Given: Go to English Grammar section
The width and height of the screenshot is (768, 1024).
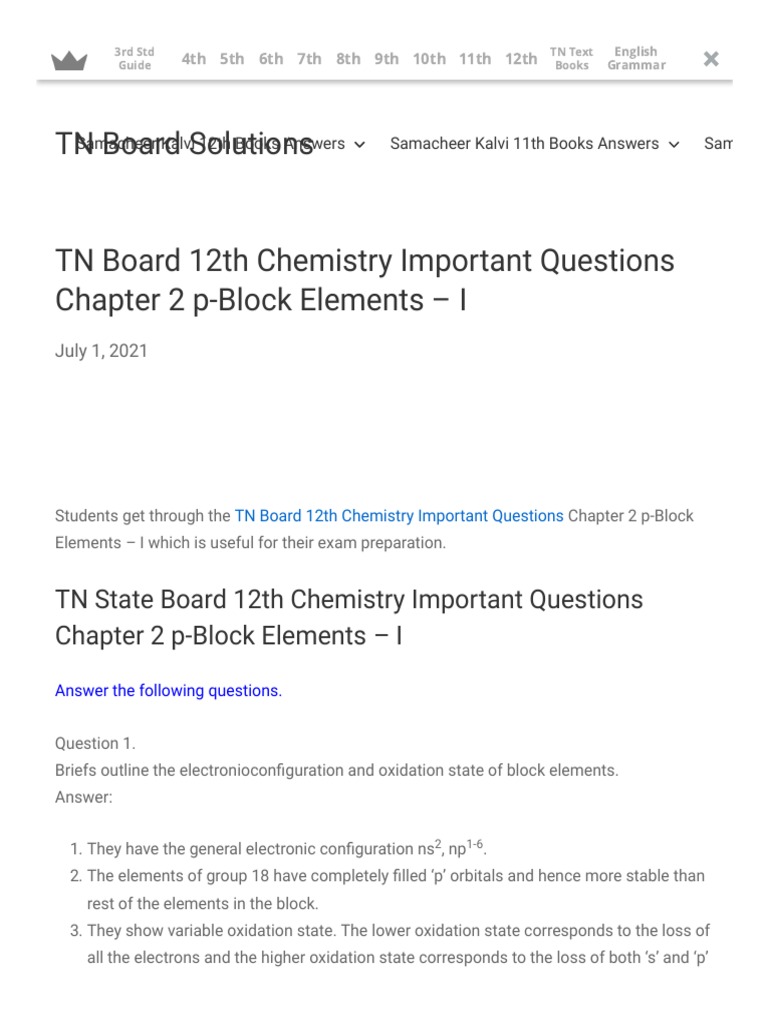Looking at the screenshot, I should pos(636,59).
